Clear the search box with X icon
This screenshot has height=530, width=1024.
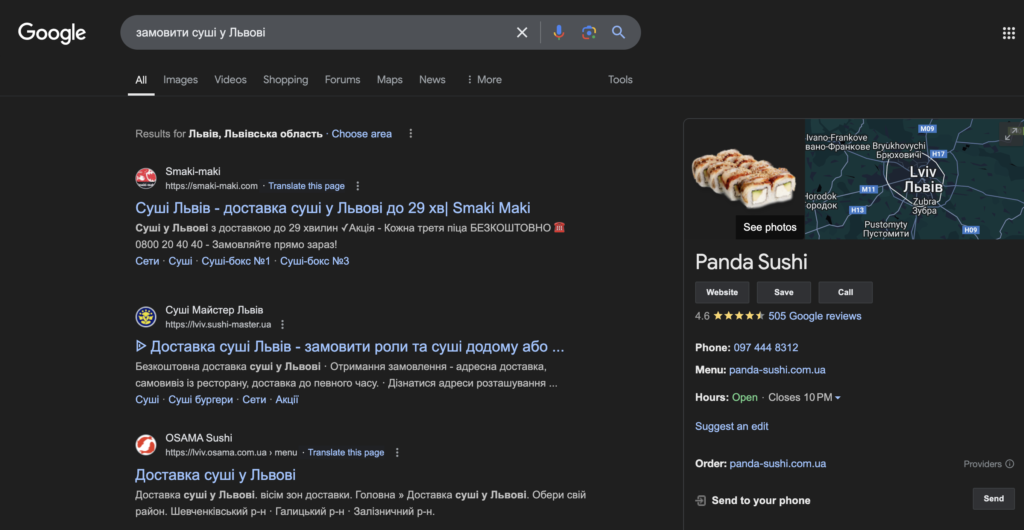click(522, 33)
